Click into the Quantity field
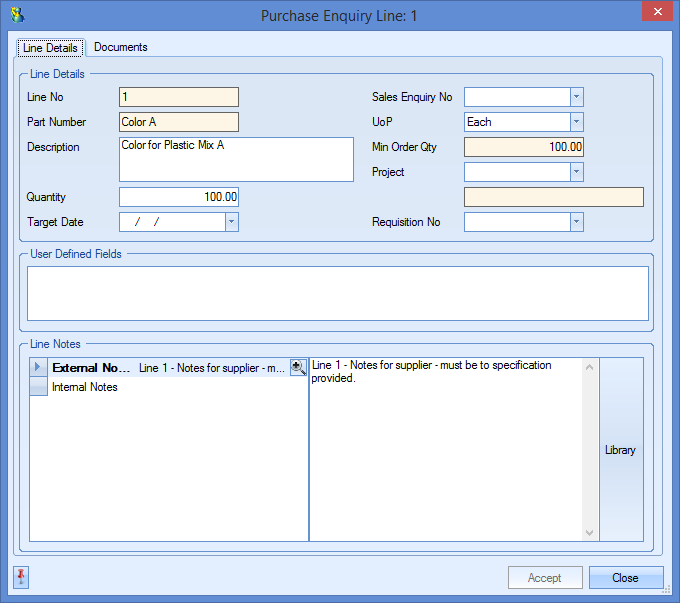The height and width of the screenshot is (603, 680). point(178,197)
